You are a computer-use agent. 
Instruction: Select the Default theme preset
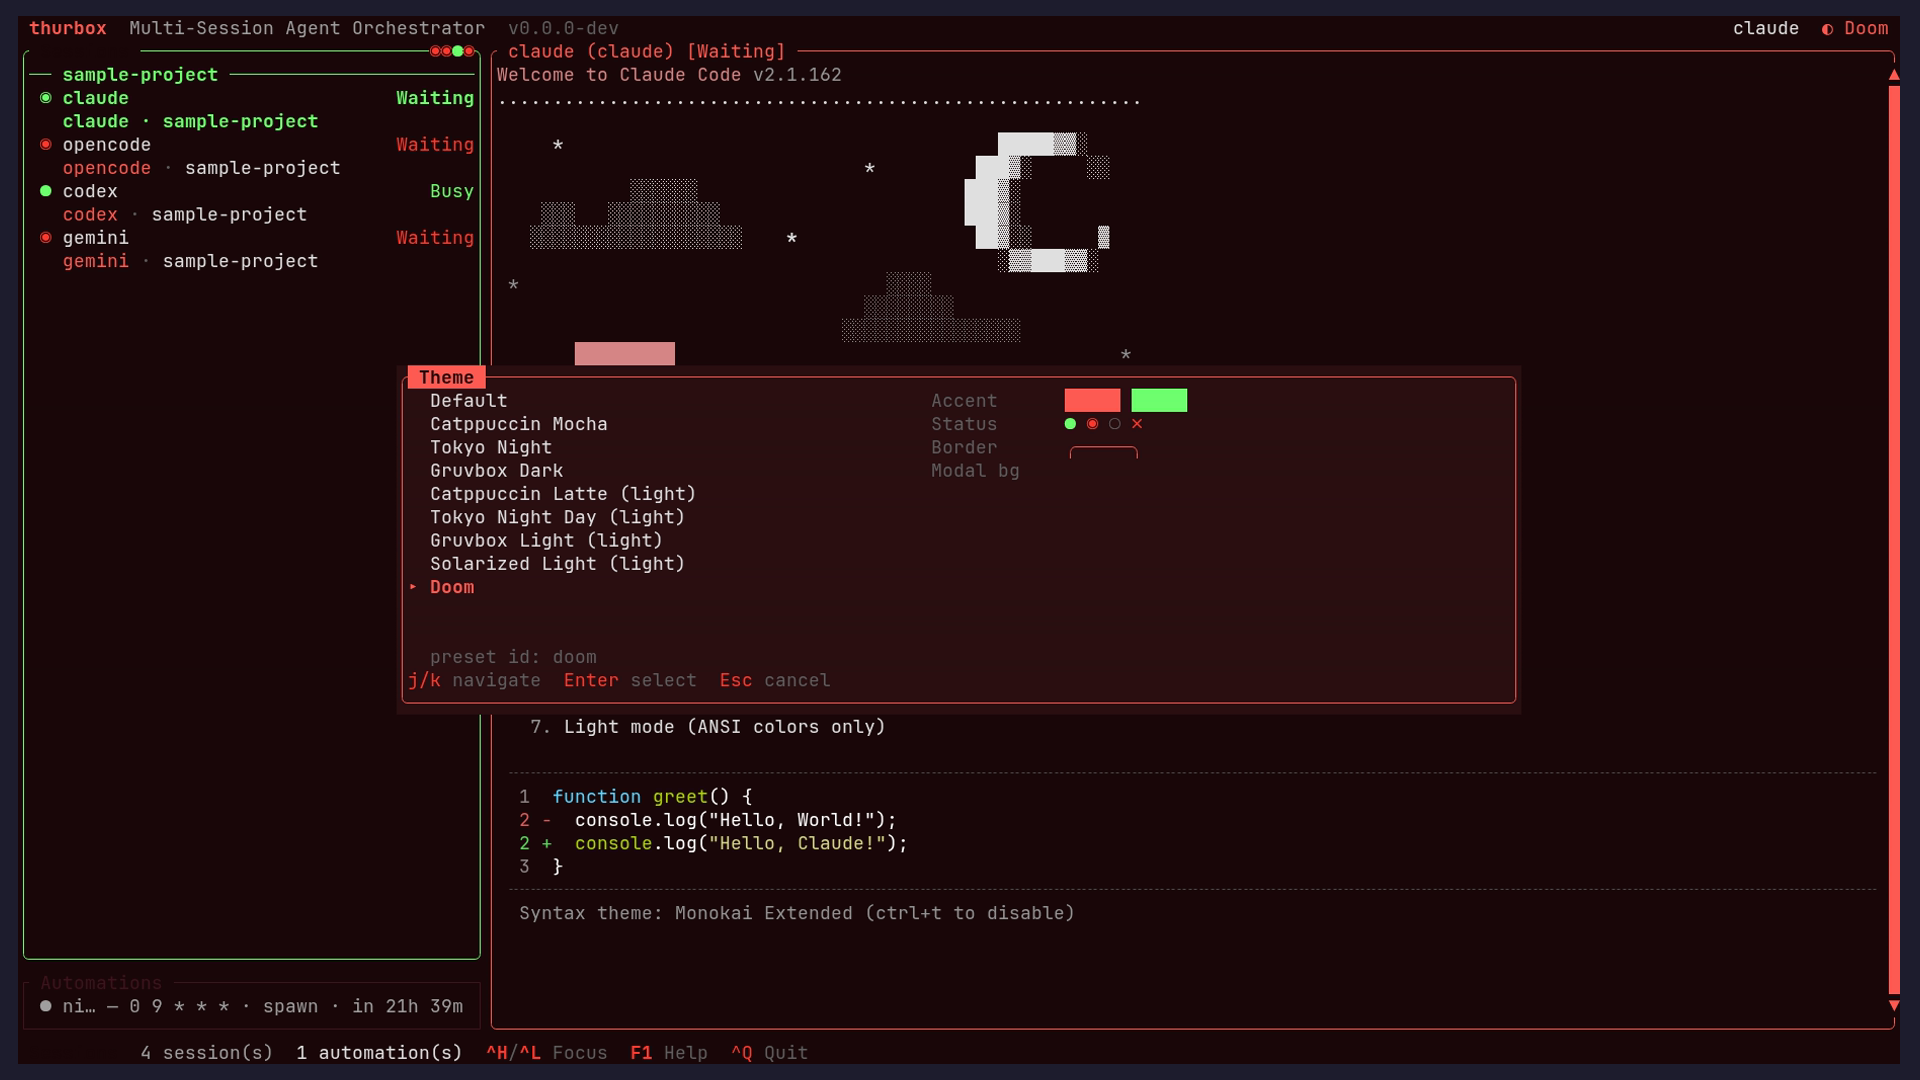click(x=468, y=401)
